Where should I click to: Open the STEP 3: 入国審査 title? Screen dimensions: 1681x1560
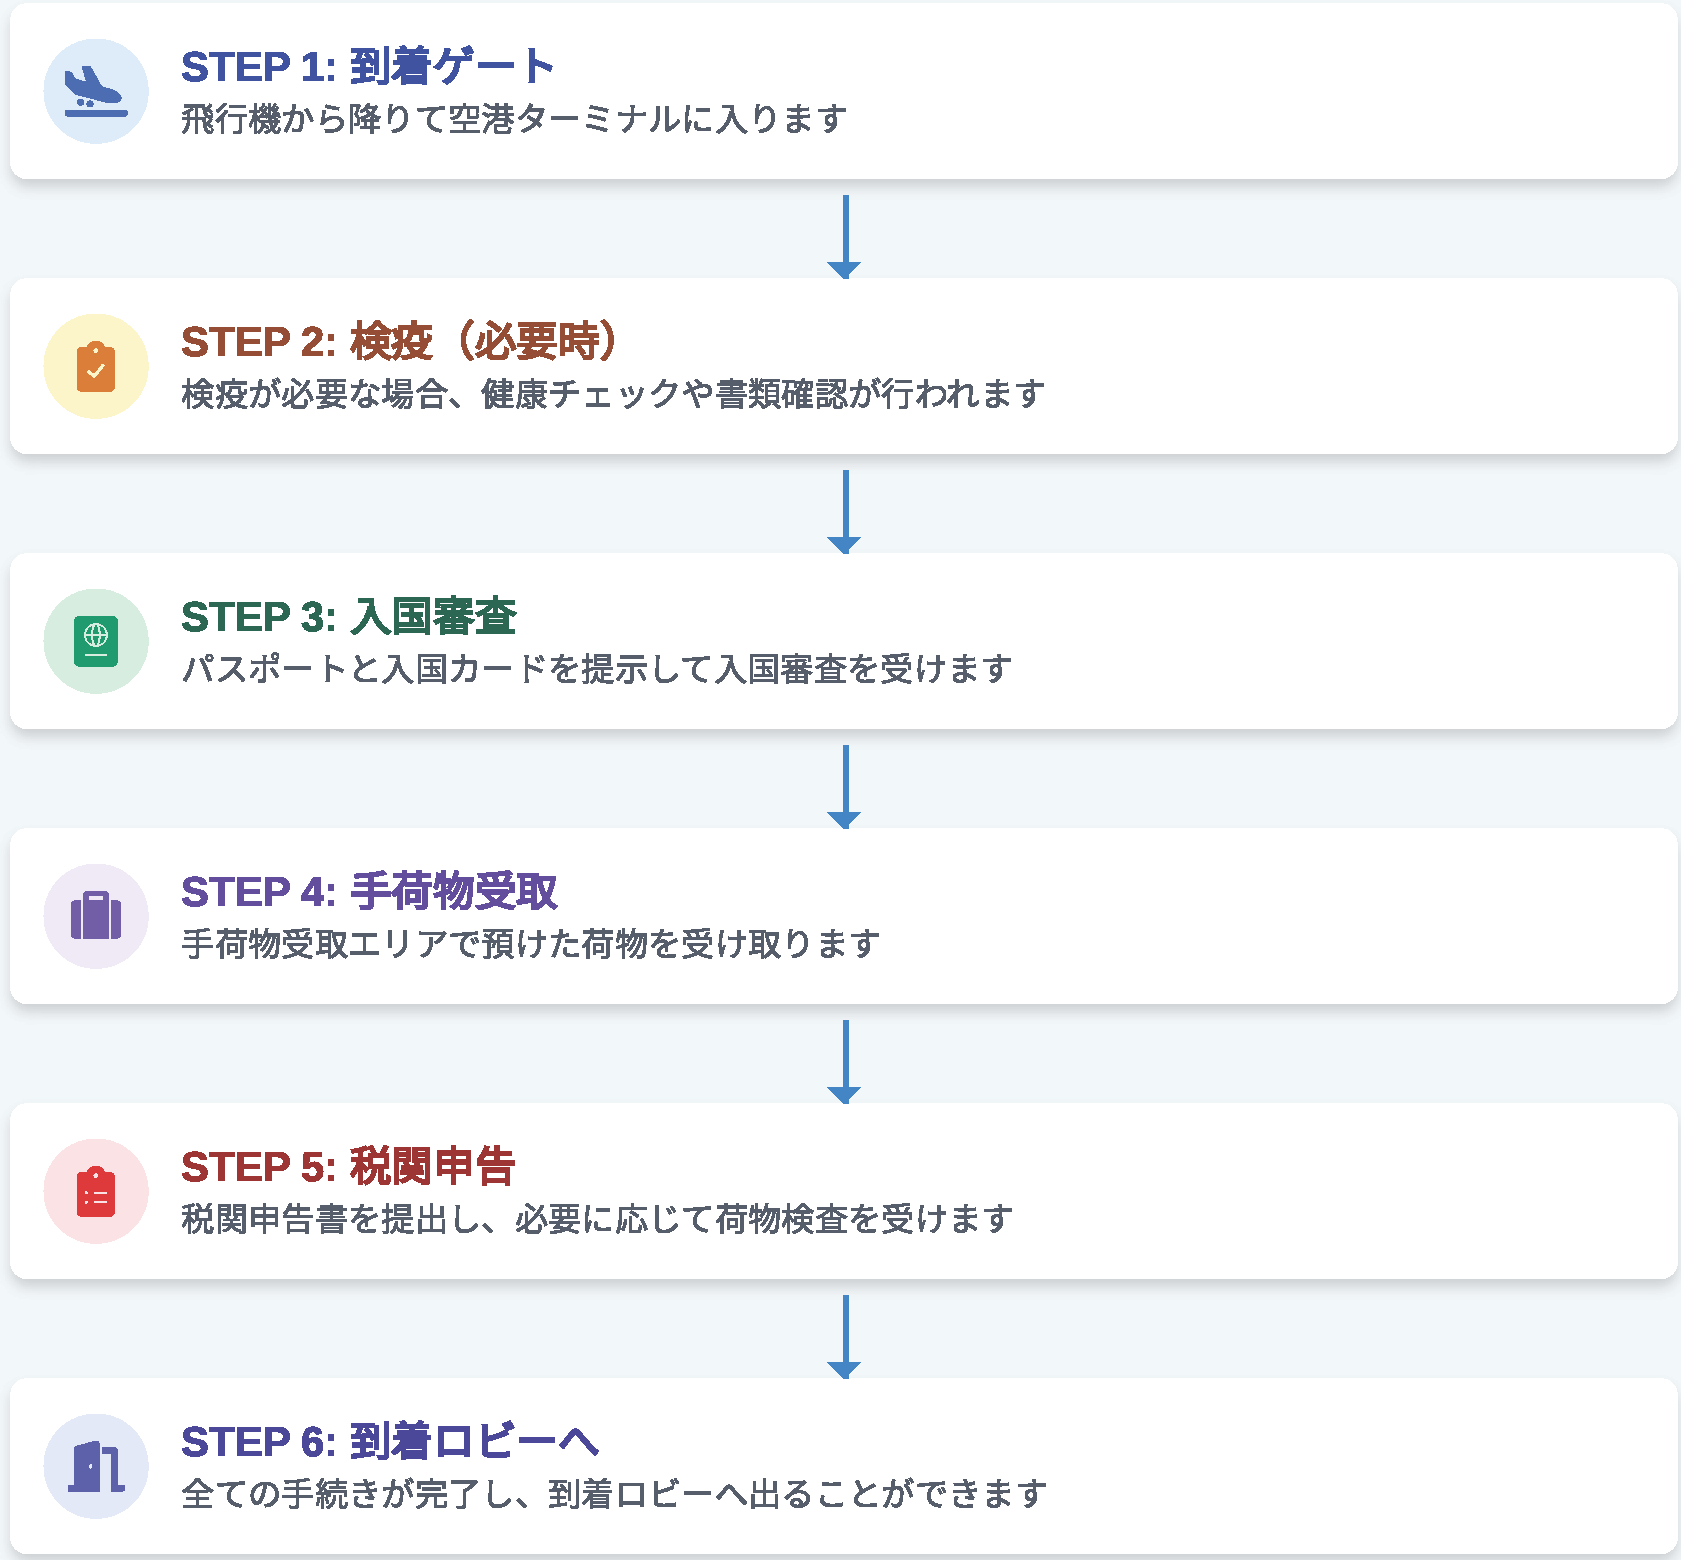(348, 617)
